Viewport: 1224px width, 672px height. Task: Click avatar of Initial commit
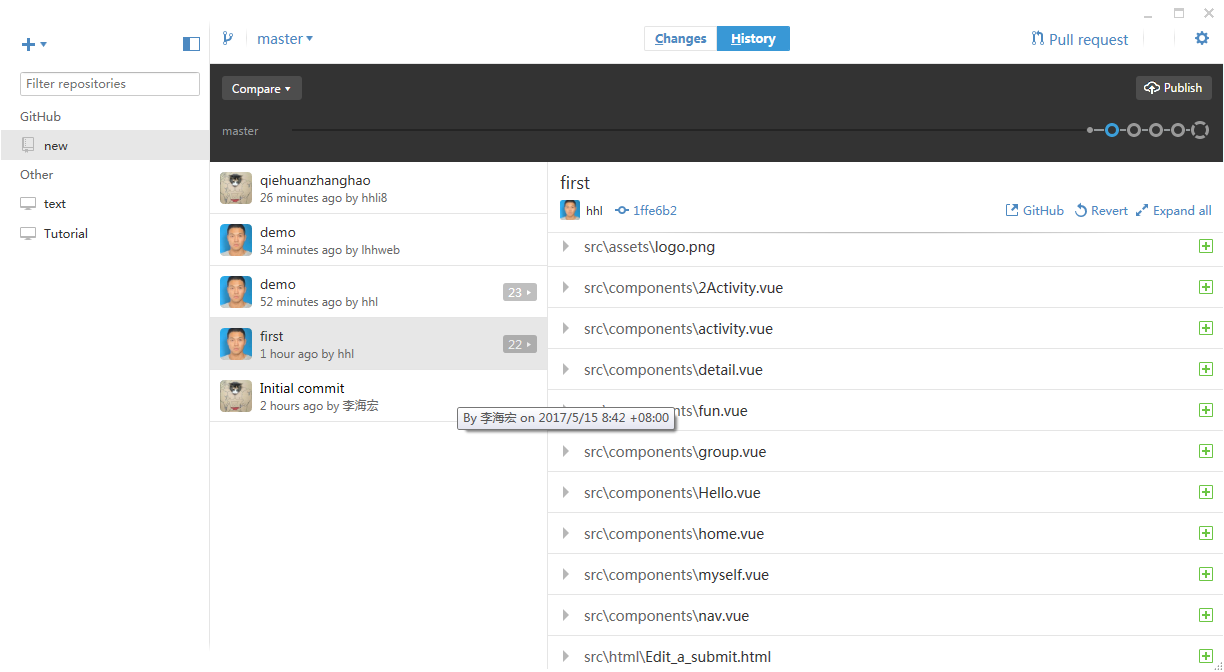tap(236, 396)
